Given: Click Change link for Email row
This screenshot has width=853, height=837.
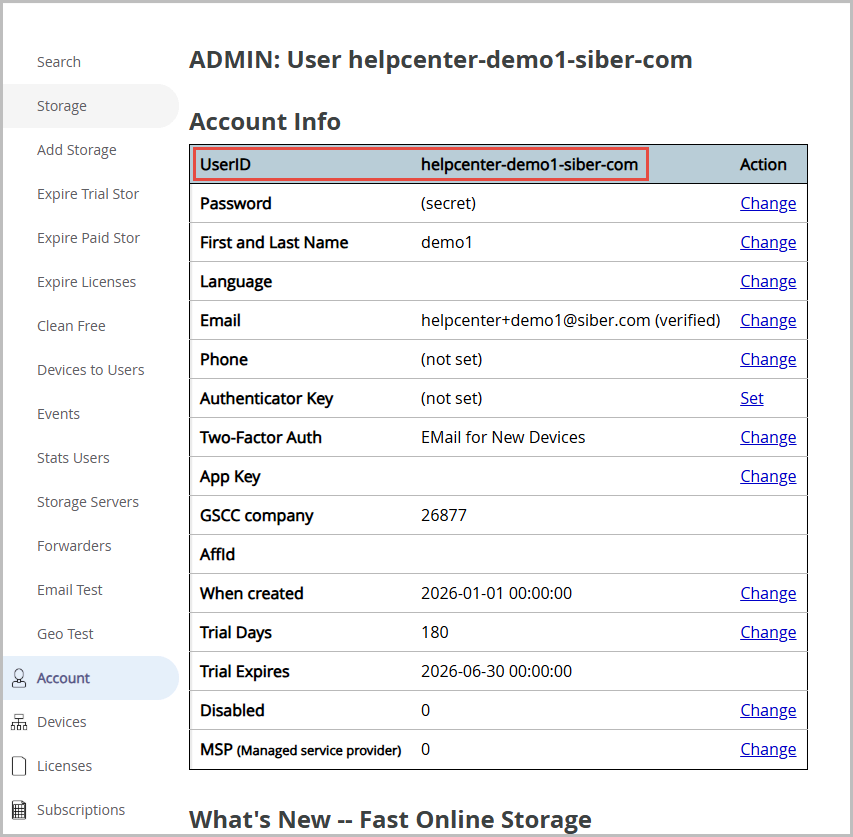Looking at the screenshot, I should point(768,320).
